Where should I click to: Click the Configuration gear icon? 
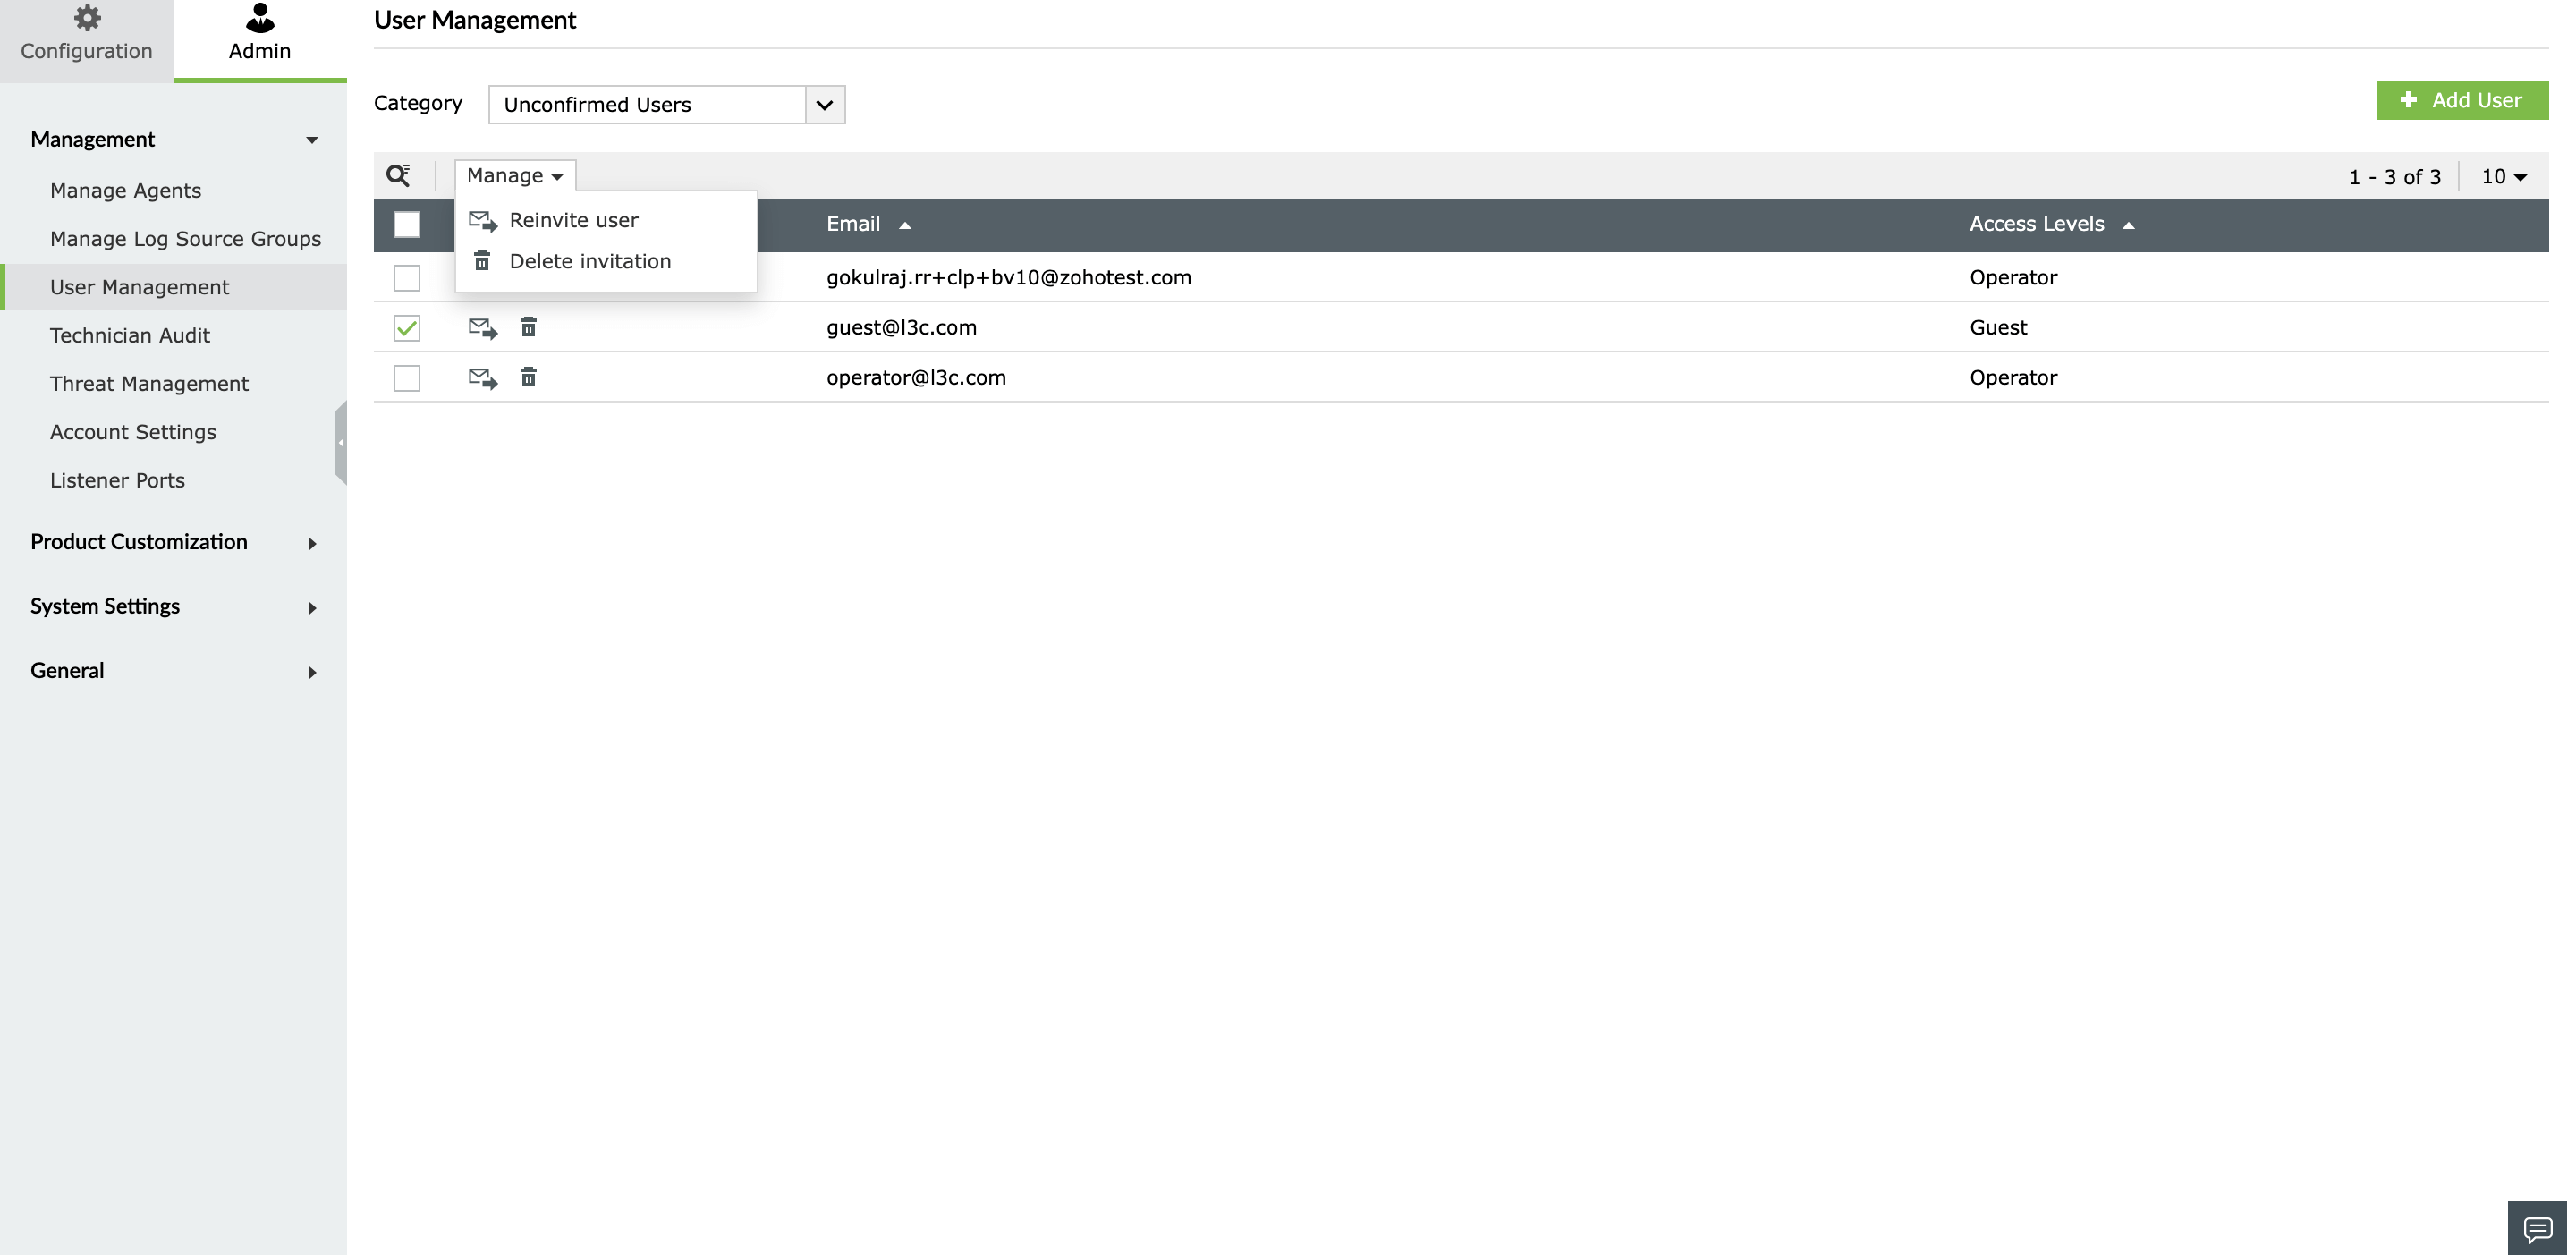[87, 18]
